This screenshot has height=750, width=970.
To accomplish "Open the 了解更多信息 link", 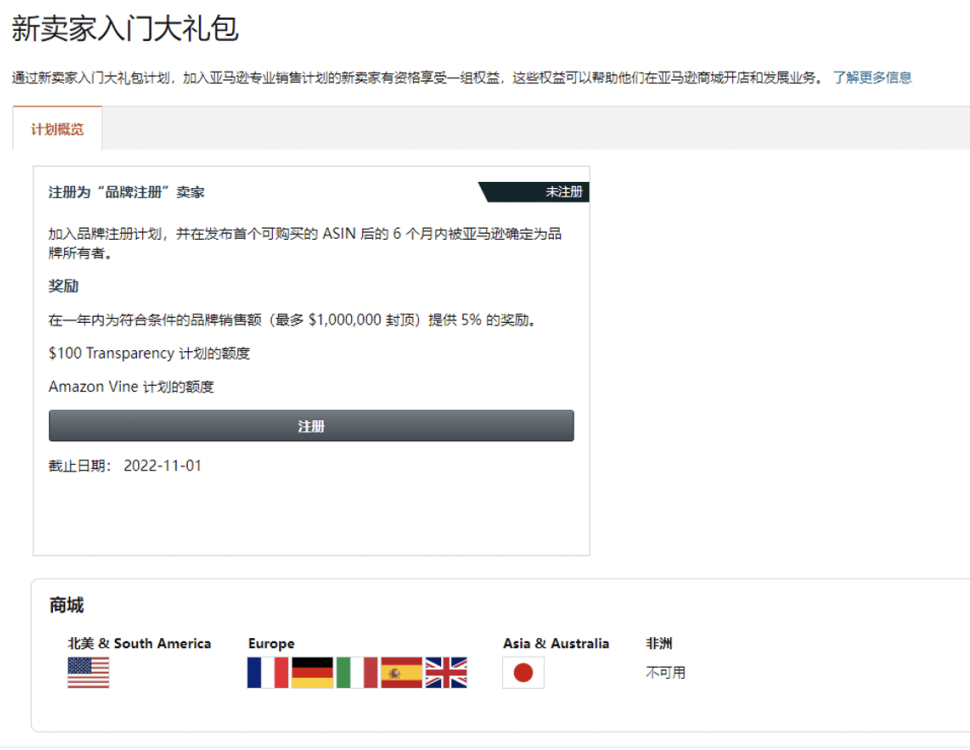I will click(x=872, y=77).
